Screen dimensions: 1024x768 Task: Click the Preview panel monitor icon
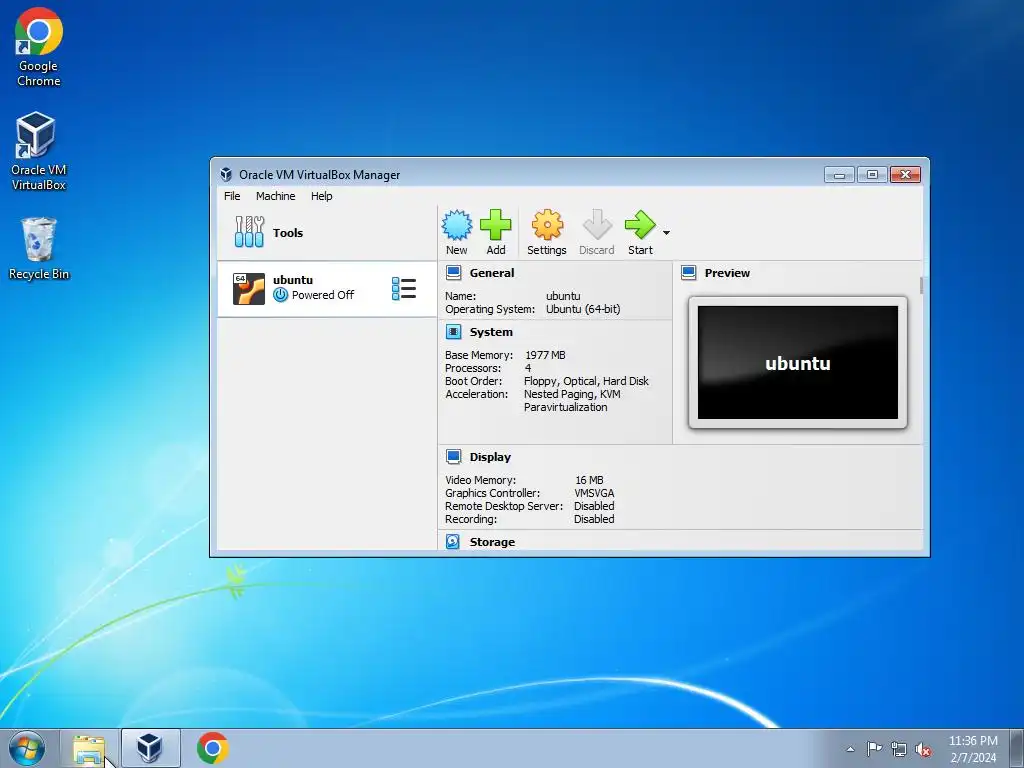[688, 273]
